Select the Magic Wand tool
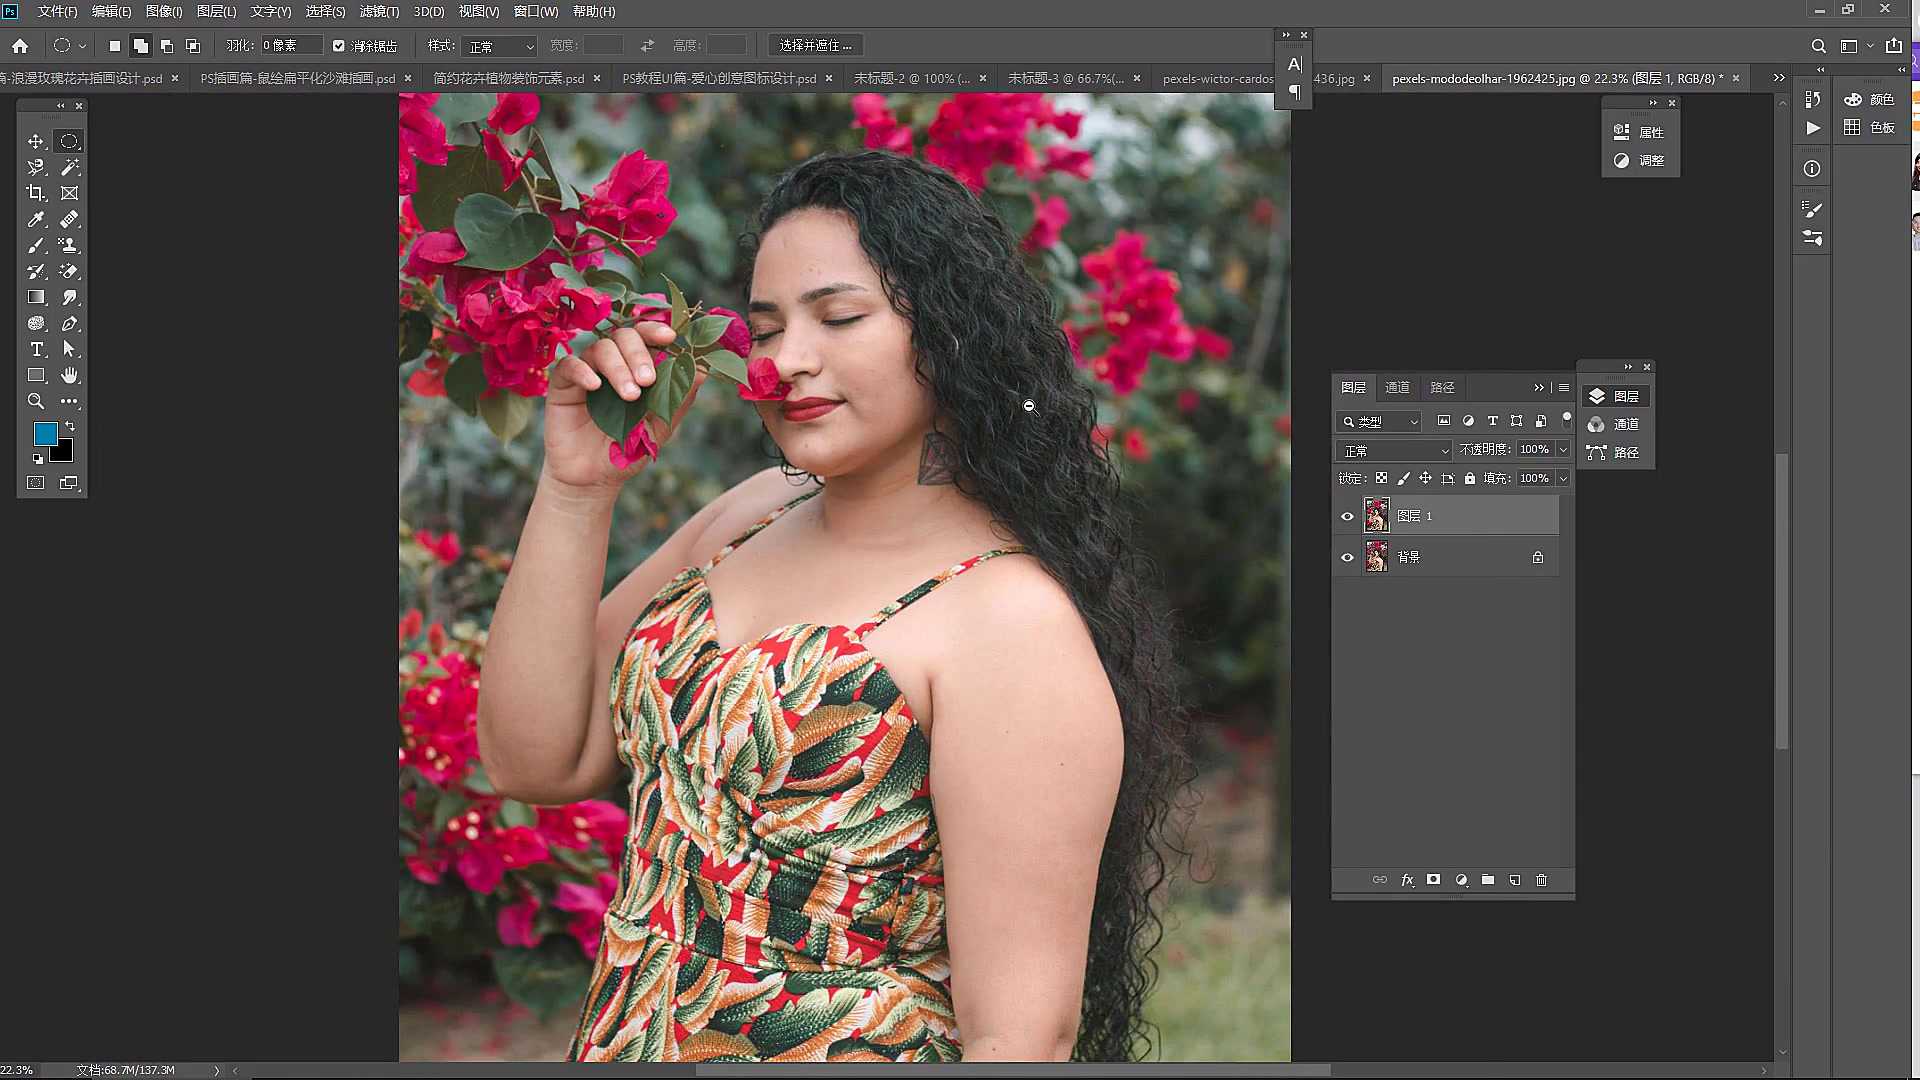The width and height of the screenshot is (1920, 1080). coord(69,167)
